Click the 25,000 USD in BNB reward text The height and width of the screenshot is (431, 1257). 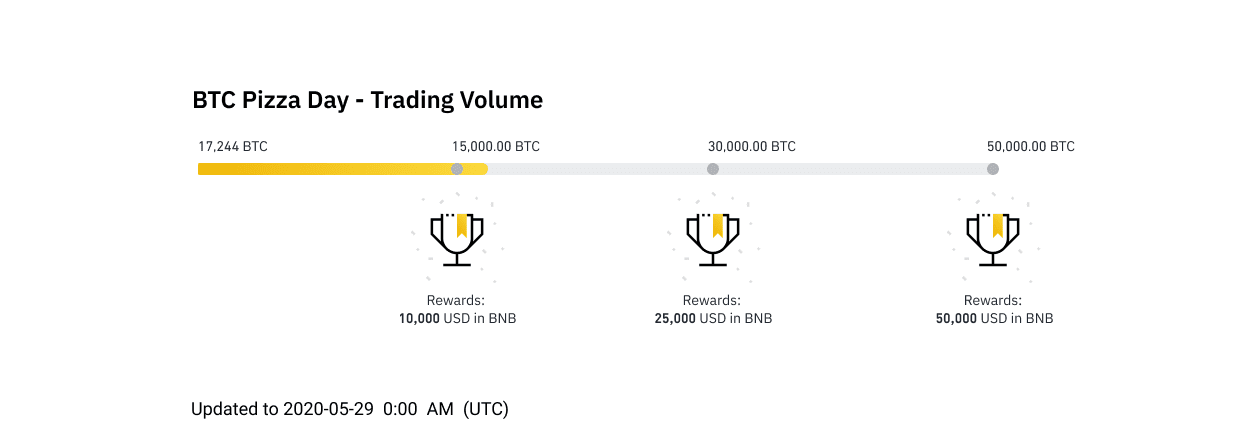713,319
